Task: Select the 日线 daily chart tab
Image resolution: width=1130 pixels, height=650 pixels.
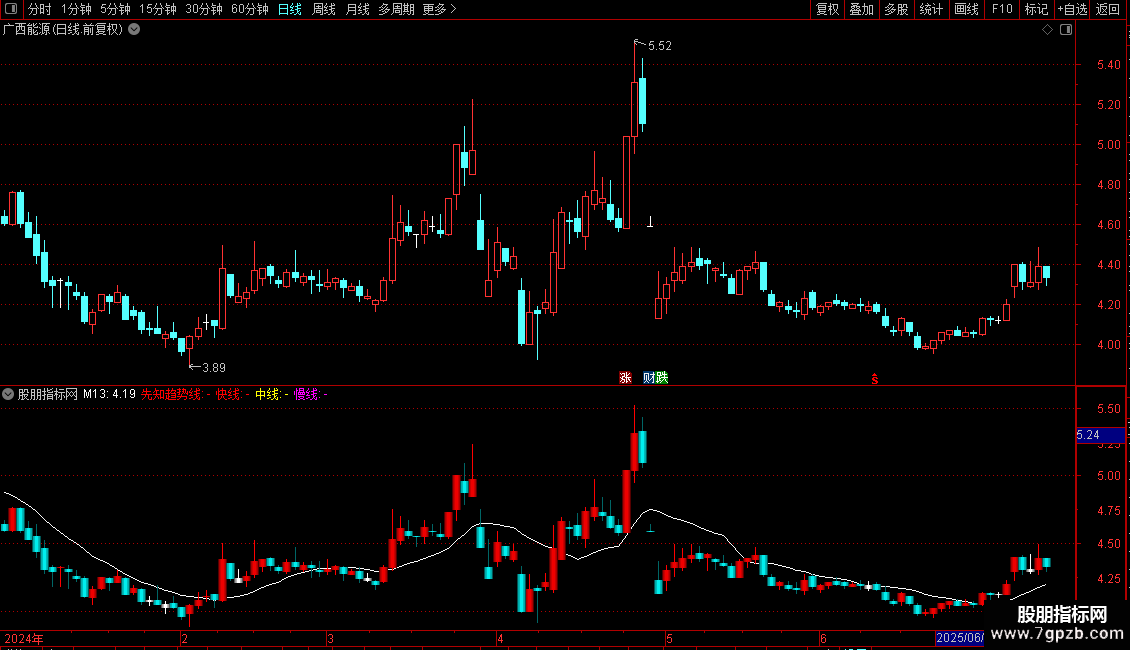Action: click(x=290, y=9)
